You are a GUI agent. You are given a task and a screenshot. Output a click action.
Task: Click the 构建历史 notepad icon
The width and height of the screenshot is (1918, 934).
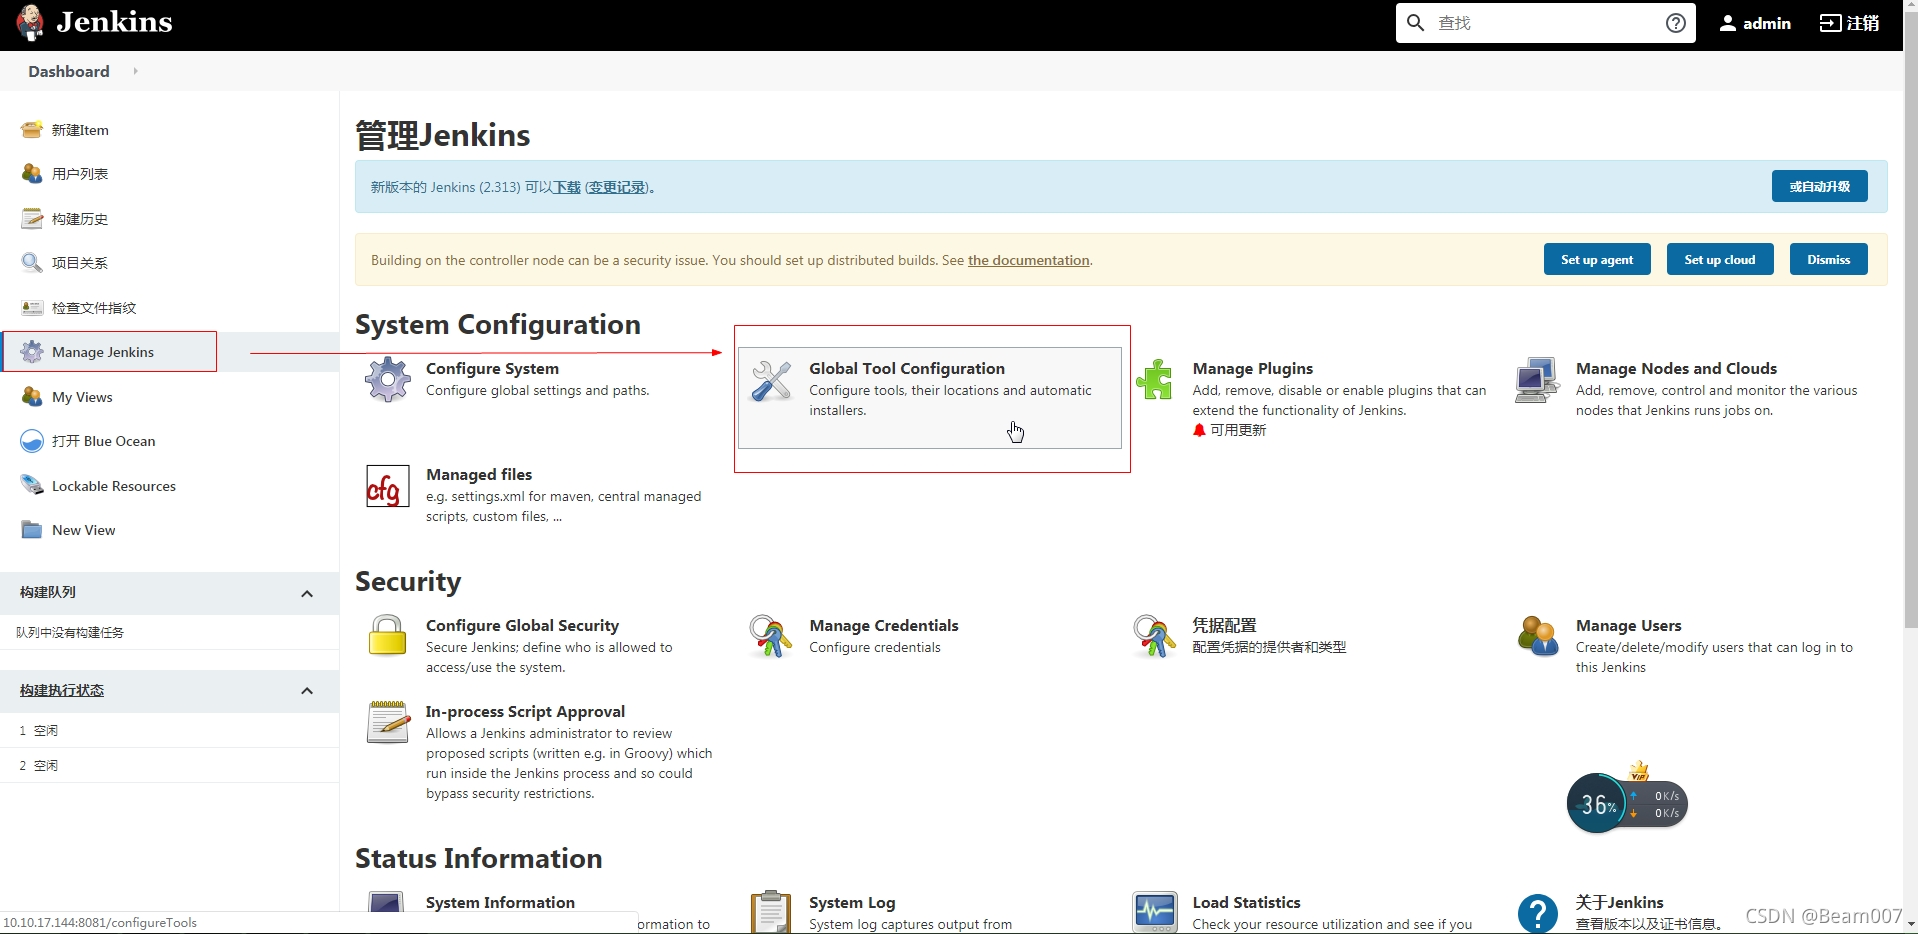tap(32, 218)
